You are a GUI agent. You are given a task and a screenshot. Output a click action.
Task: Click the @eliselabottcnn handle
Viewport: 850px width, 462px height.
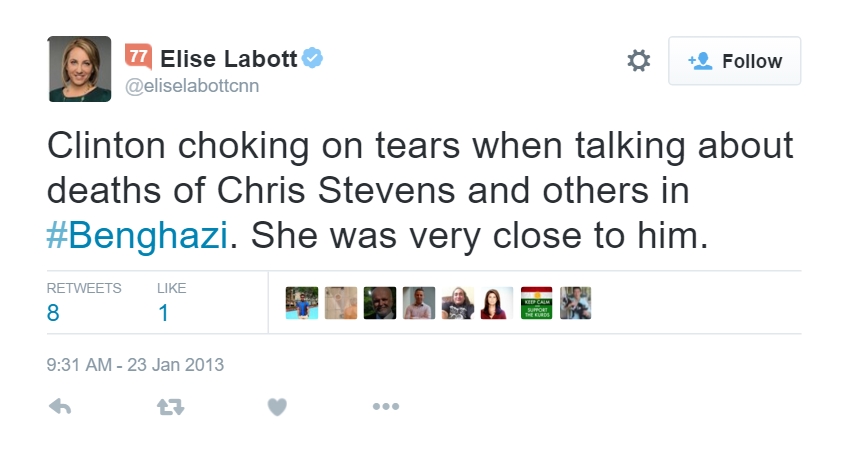(x=191, y=86)
